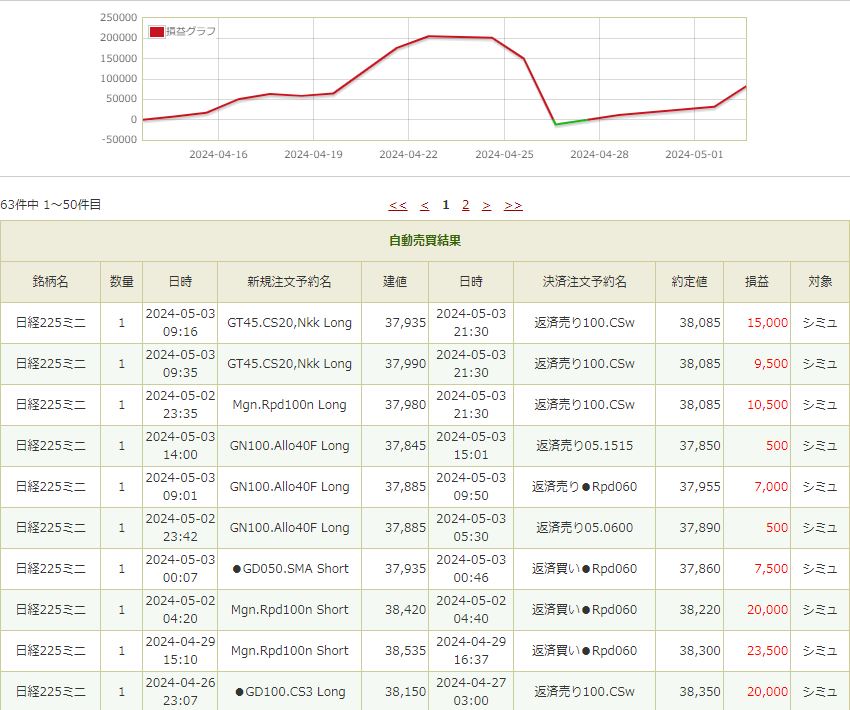850x710 pixels.
Task: Go to first page link <<
Action: point(398,205)
